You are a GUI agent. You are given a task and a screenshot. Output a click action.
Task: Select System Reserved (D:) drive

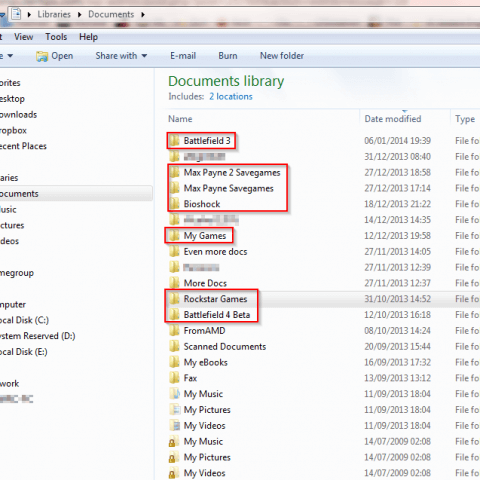[37, 336]
